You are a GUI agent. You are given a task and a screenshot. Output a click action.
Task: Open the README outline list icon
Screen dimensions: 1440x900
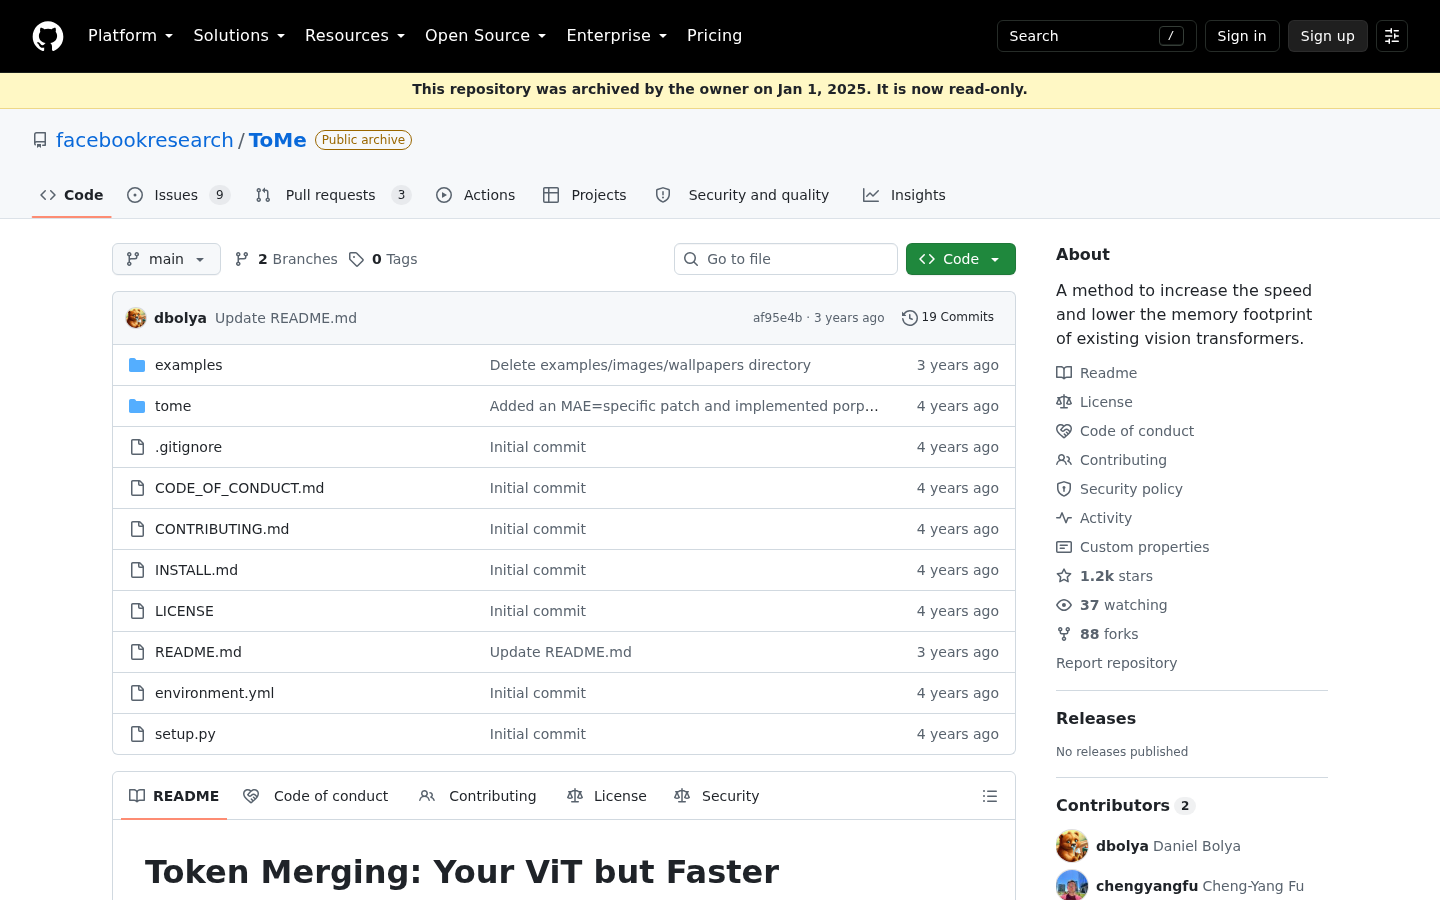tap(990, 796)
